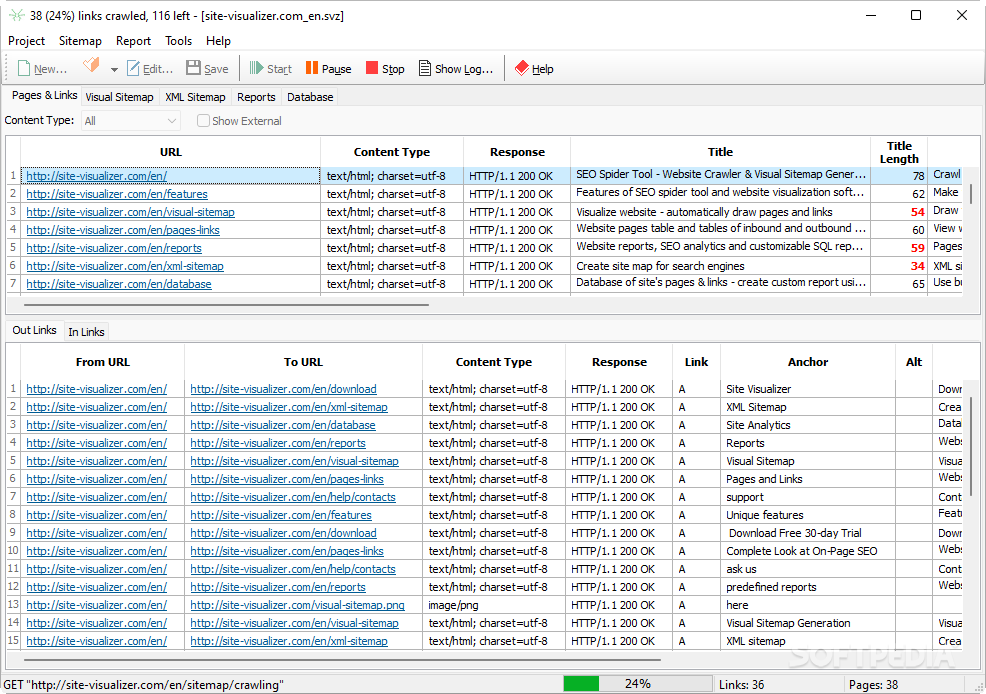Pause the crawl via the Pause icon

(x=312, y=68)
